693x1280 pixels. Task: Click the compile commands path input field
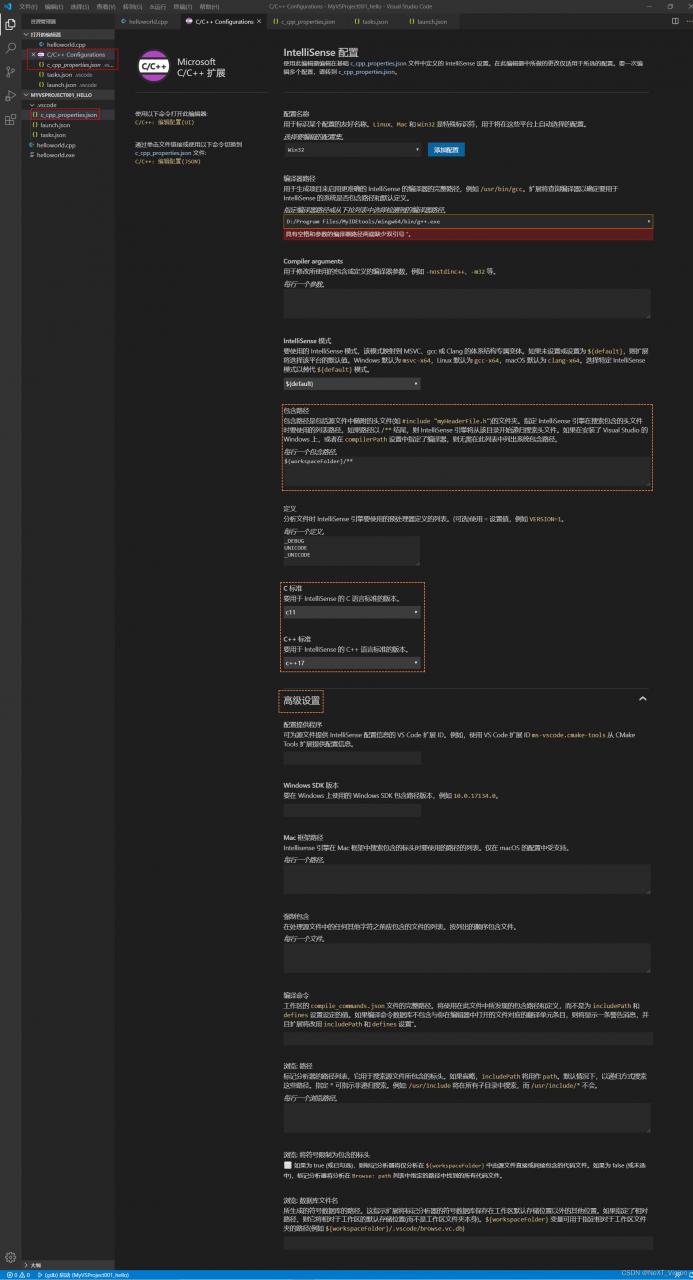(467, 1038)
